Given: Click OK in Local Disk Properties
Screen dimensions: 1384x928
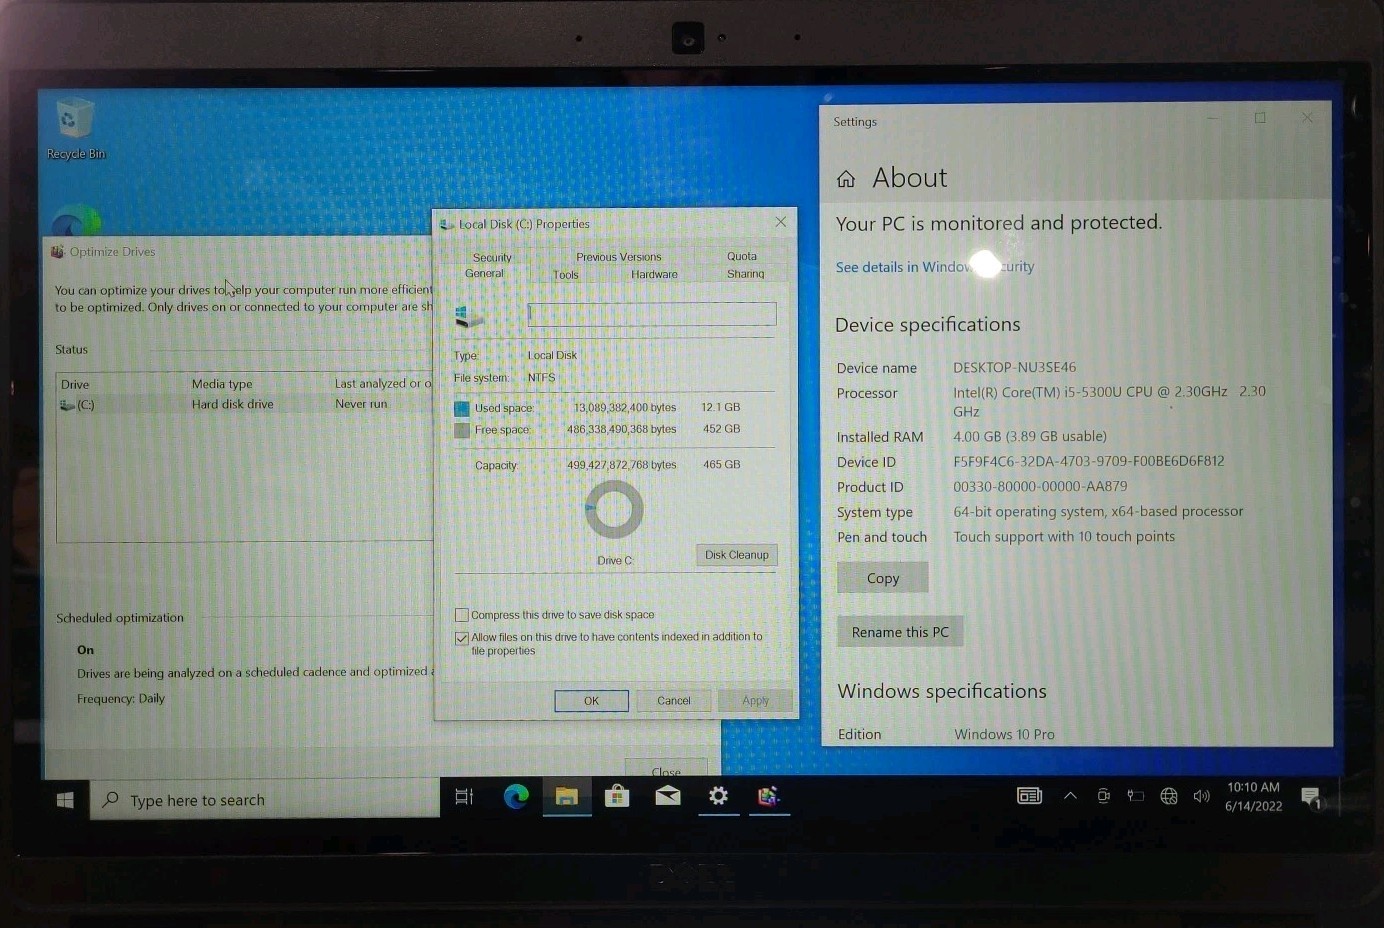Looking at the screenshot, I should click(591, 701).
